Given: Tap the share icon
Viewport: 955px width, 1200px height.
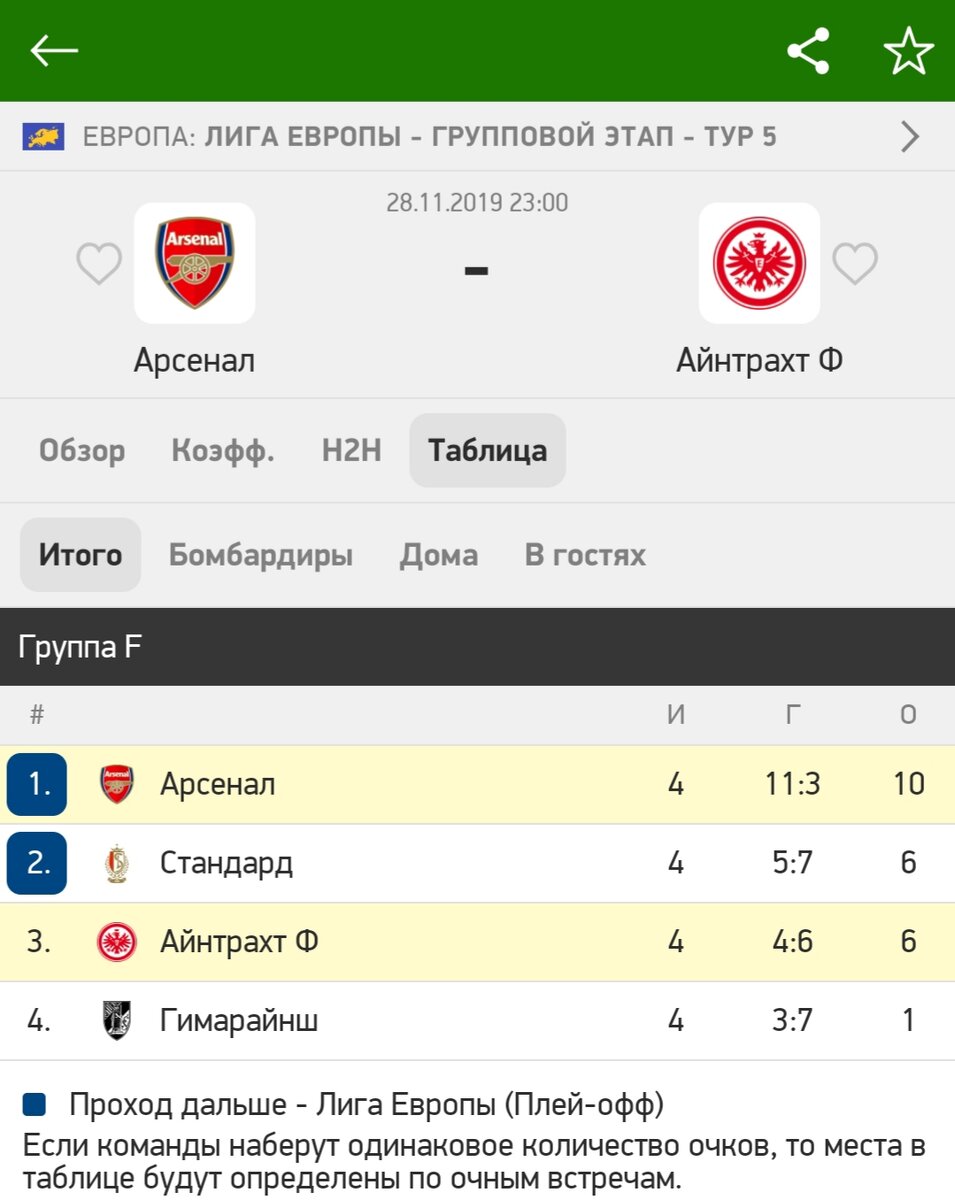Looking at the screenshot, I should pyautogui.click(x=809, y=52).
